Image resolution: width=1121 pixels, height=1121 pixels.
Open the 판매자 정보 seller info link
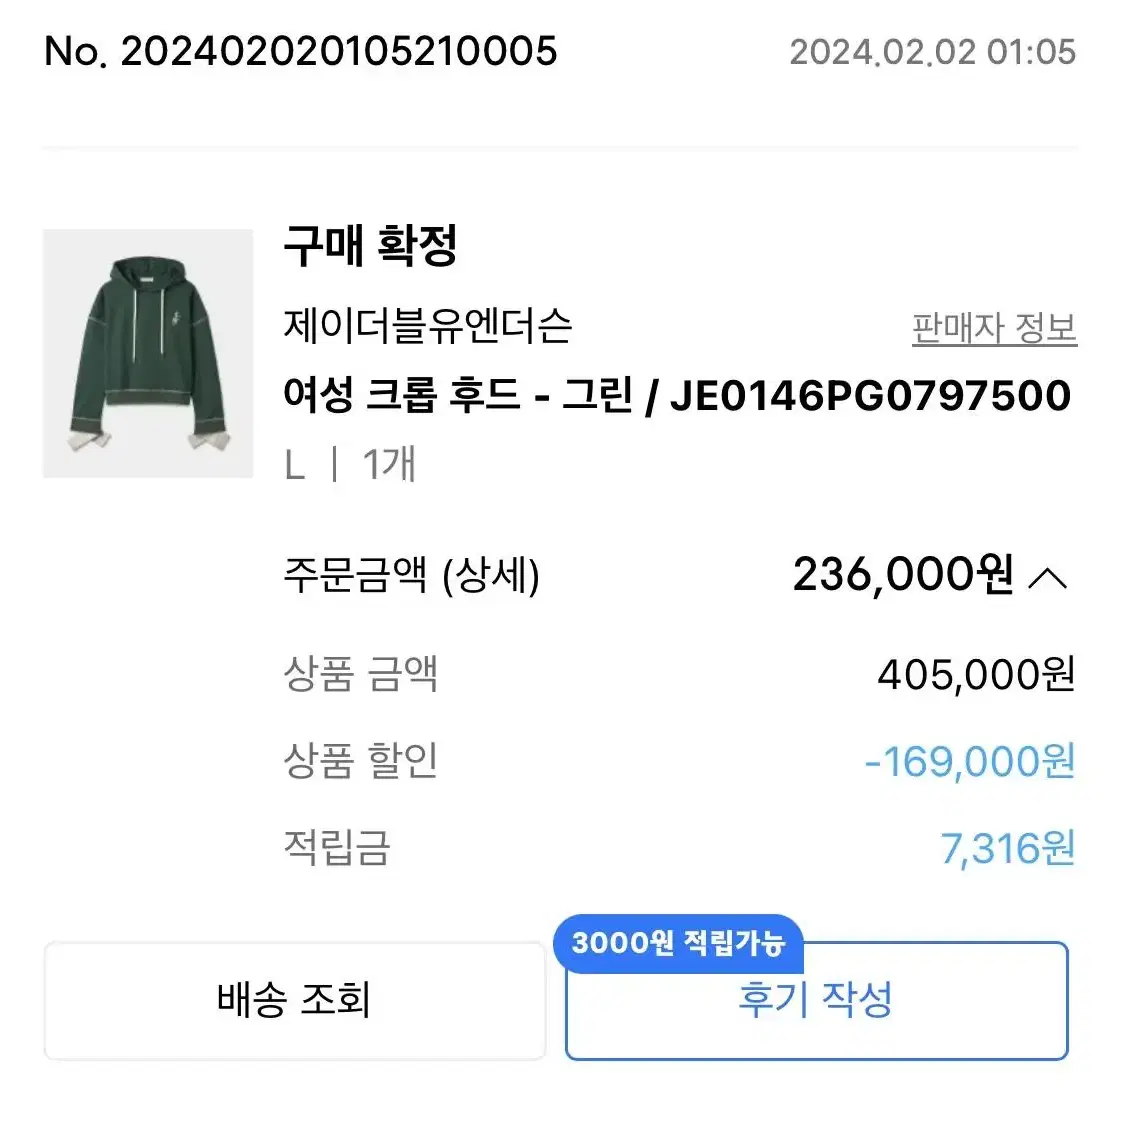994,328
